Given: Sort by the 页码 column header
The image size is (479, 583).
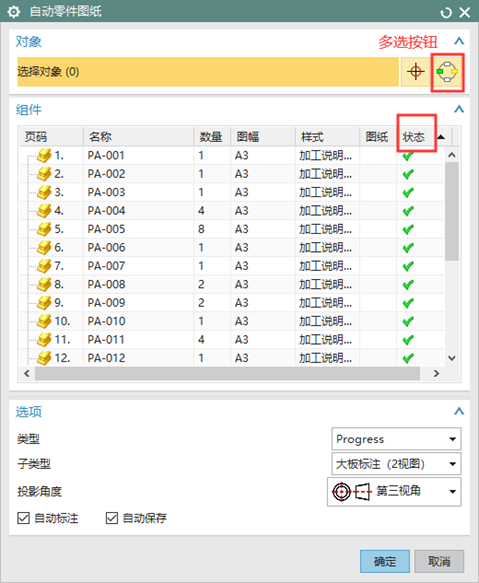Looking at the screenshot, I should pyautogui.click(x=51, y=136).
